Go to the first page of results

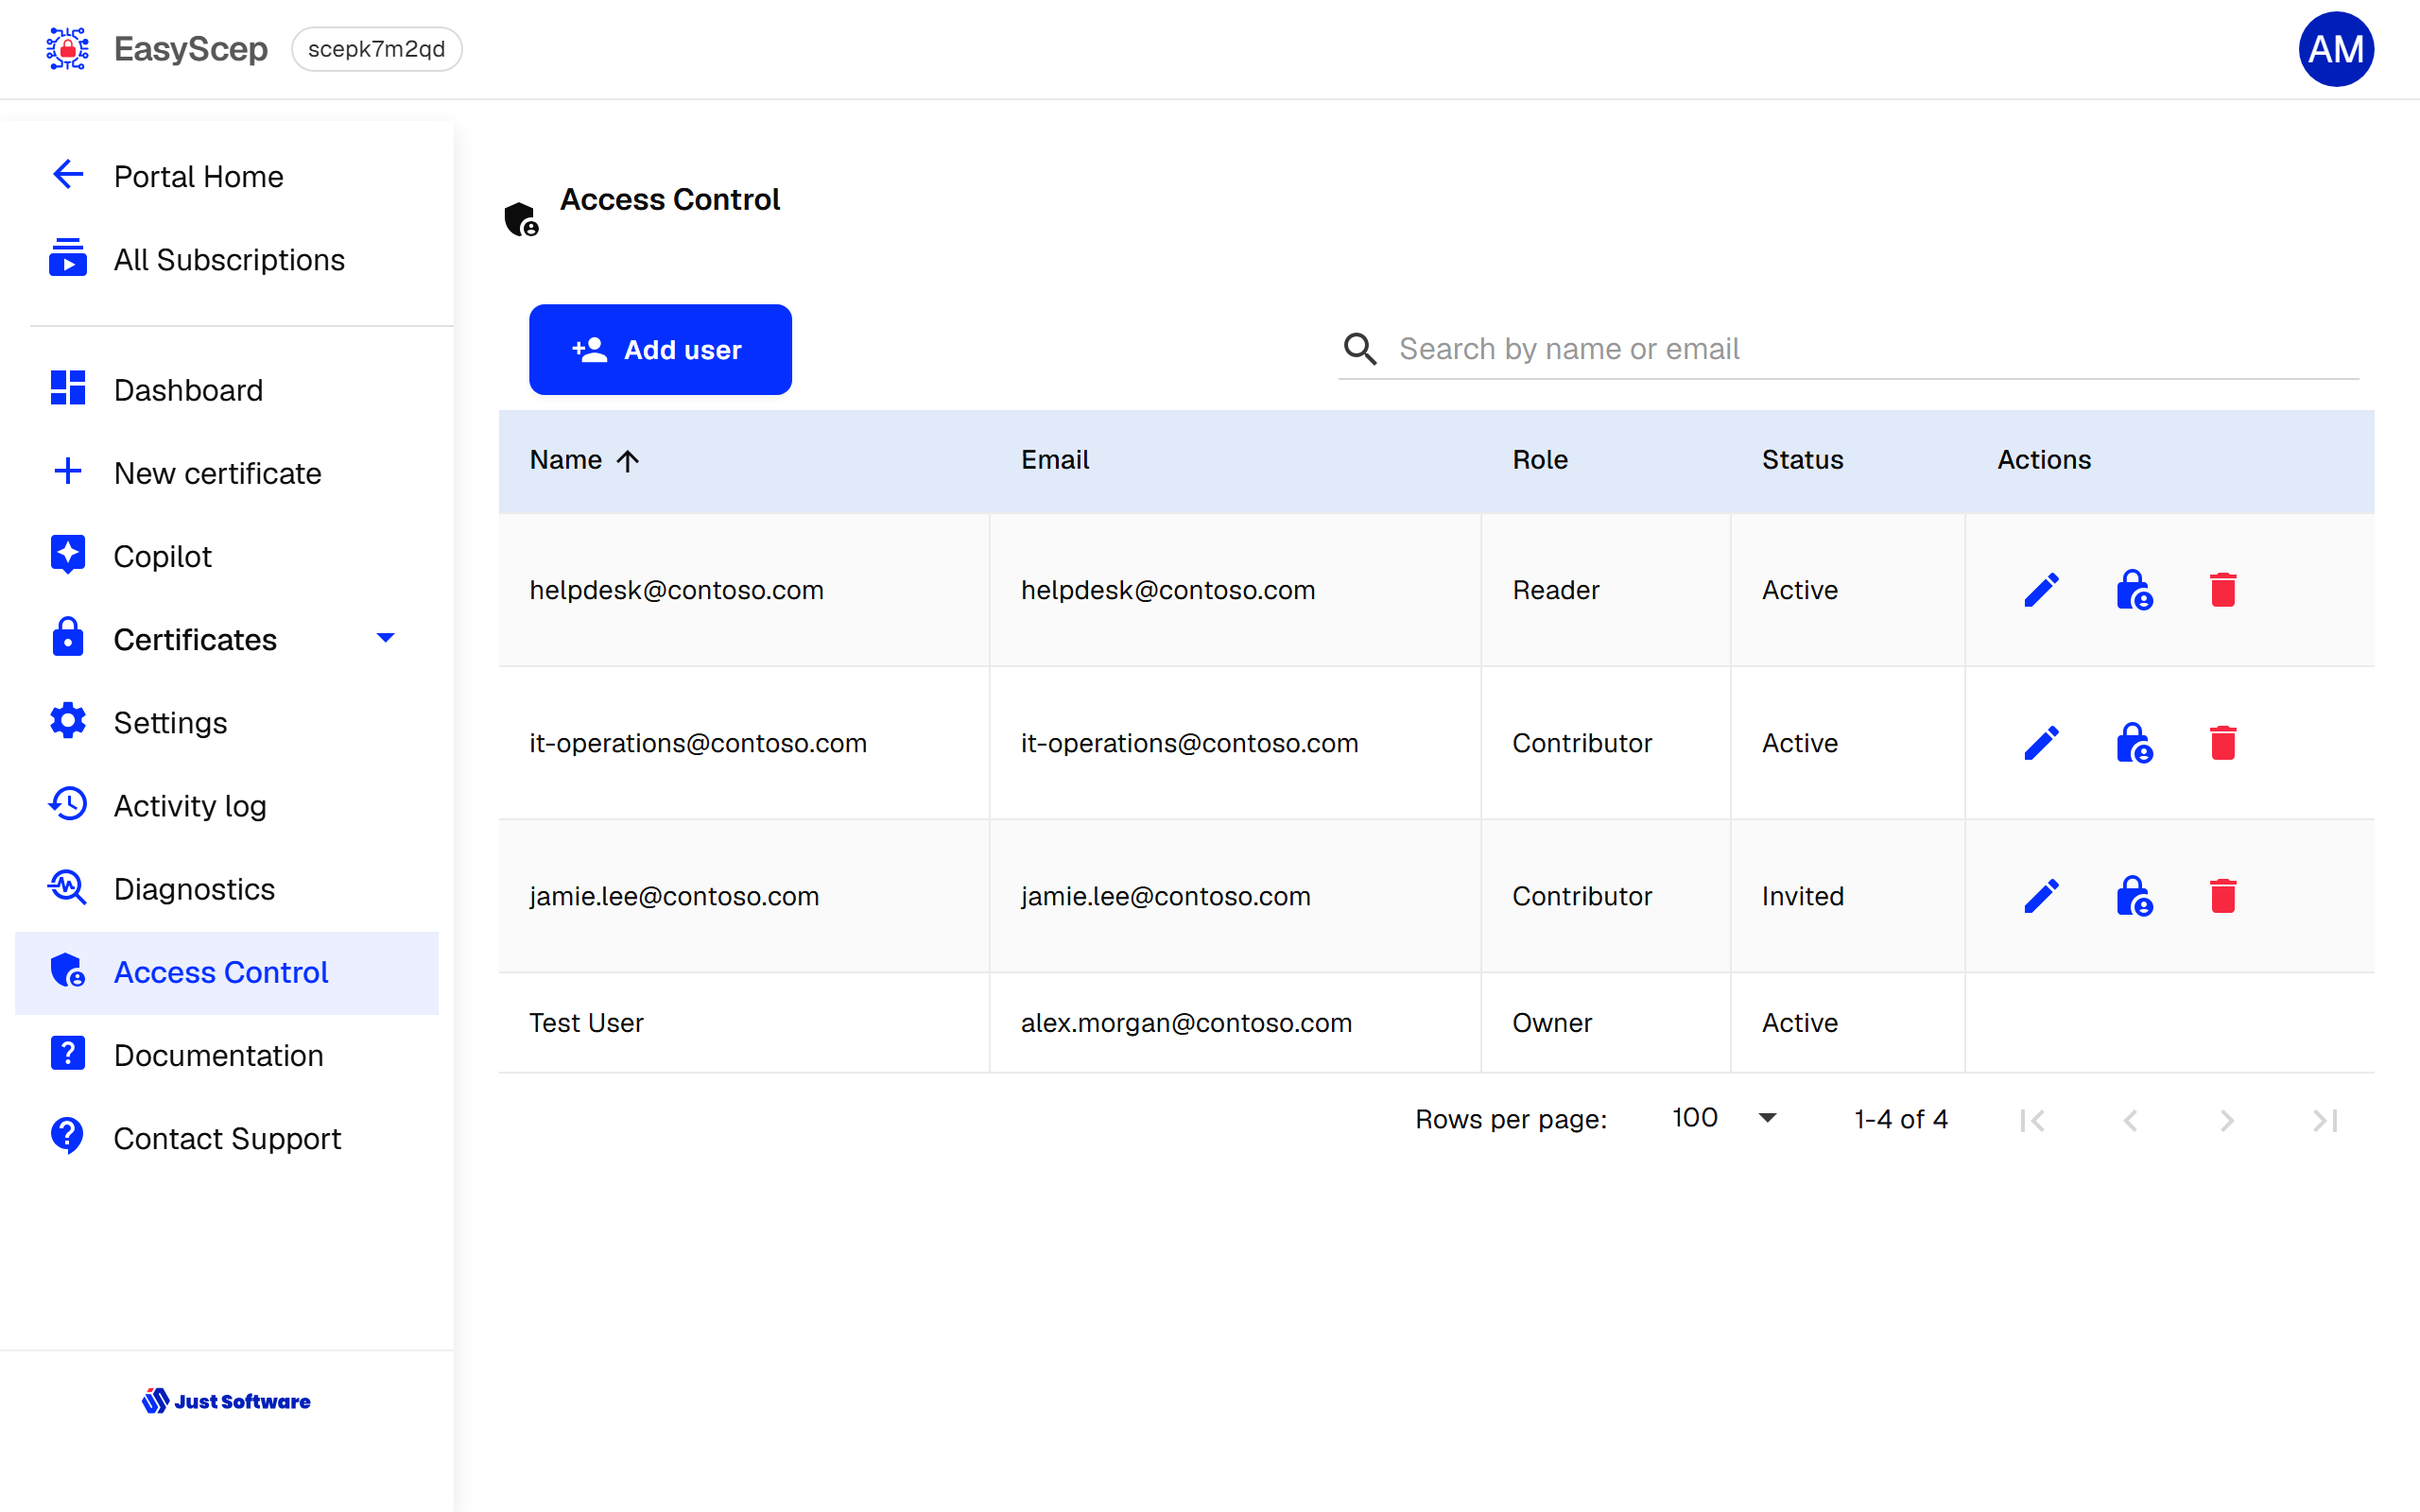click(2032, 1120)
